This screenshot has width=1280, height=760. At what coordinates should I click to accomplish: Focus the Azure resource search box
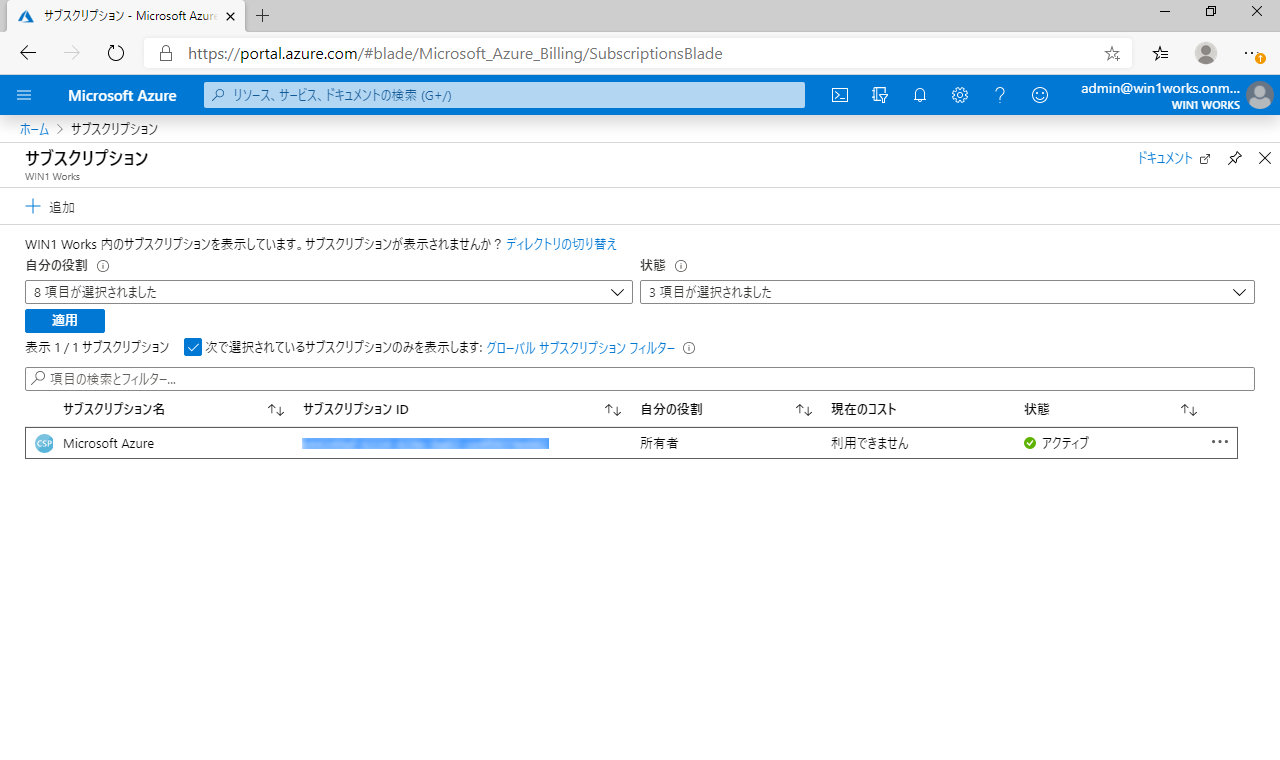(505, 95)
